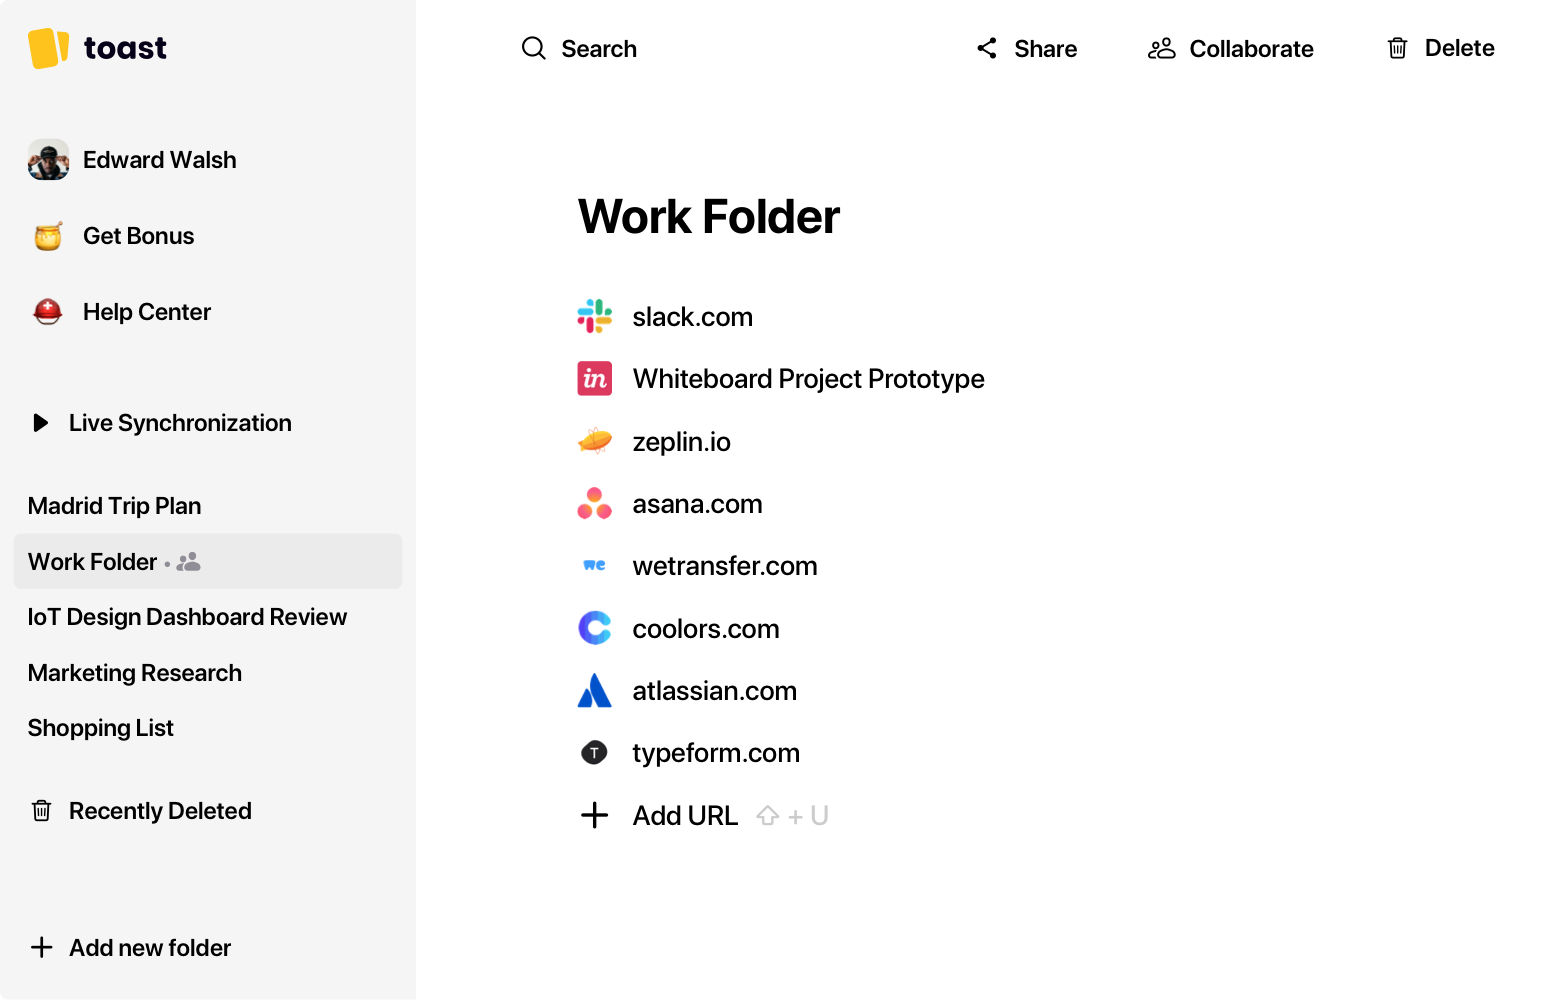Open the Collaborate option
This screenshot has width=1548, height=1000.
click(1230, 49)
